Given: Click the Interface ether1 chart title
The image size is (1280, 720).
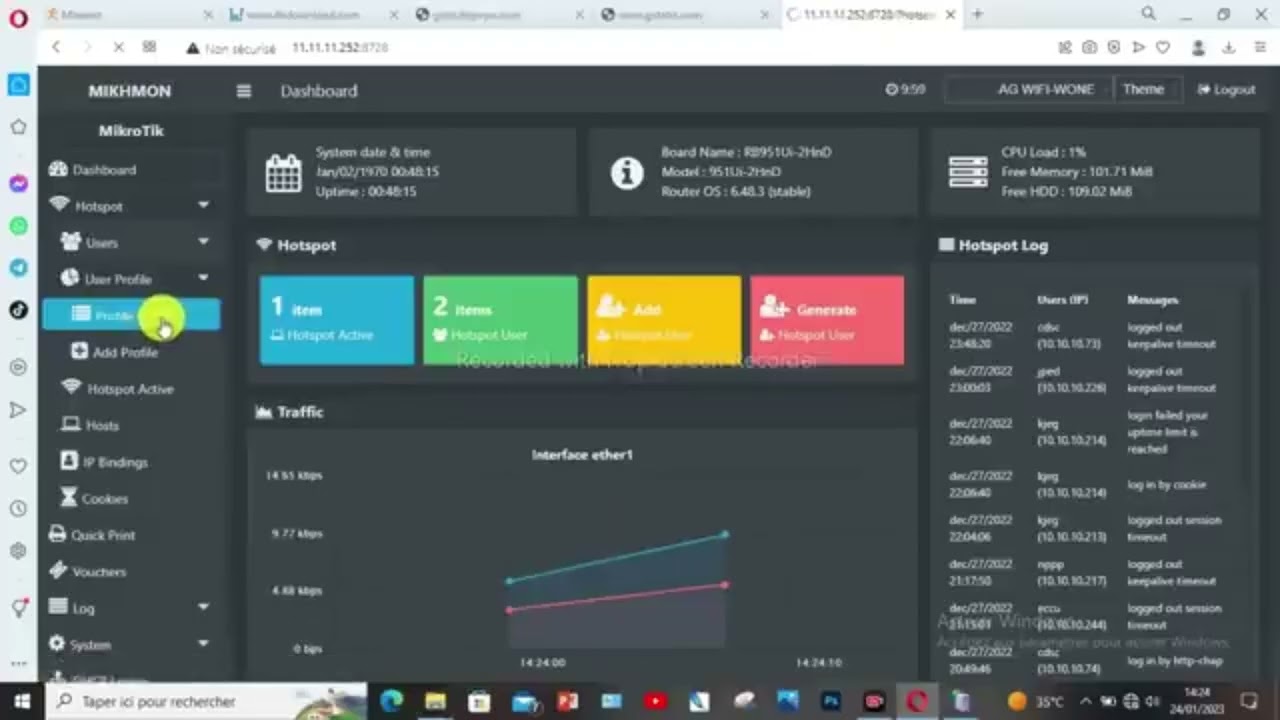Looking at the screenshot, I should click(582, 455).
